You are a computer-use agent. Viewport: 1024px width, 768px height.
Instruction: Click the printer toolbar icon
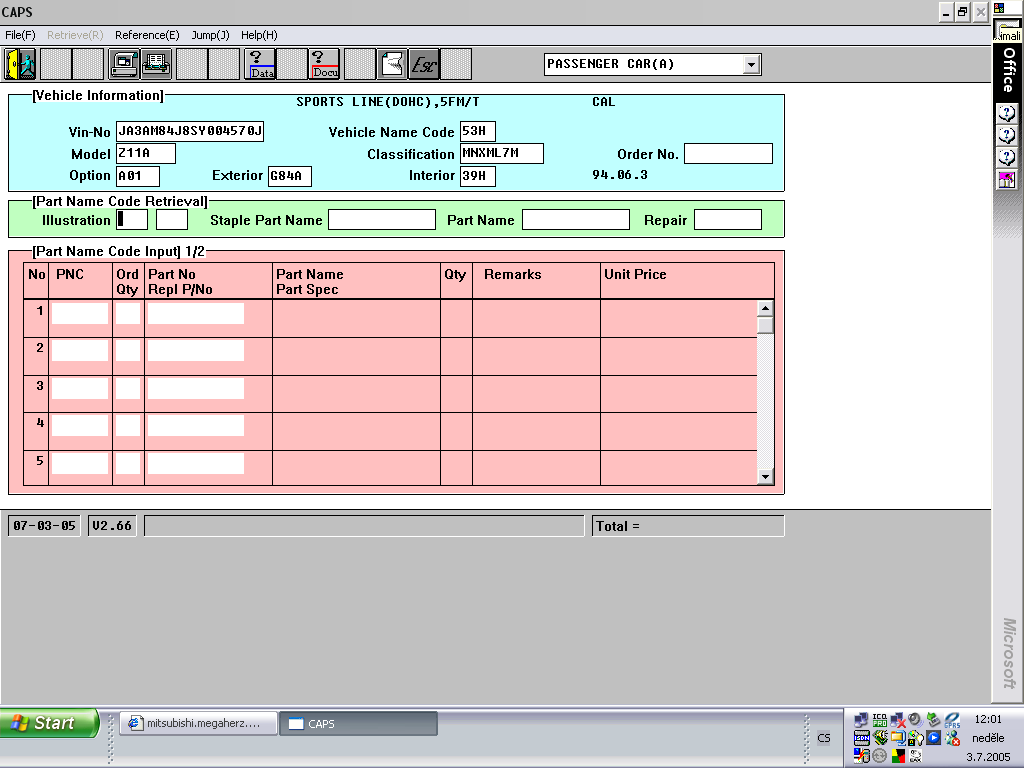point(155,64)
